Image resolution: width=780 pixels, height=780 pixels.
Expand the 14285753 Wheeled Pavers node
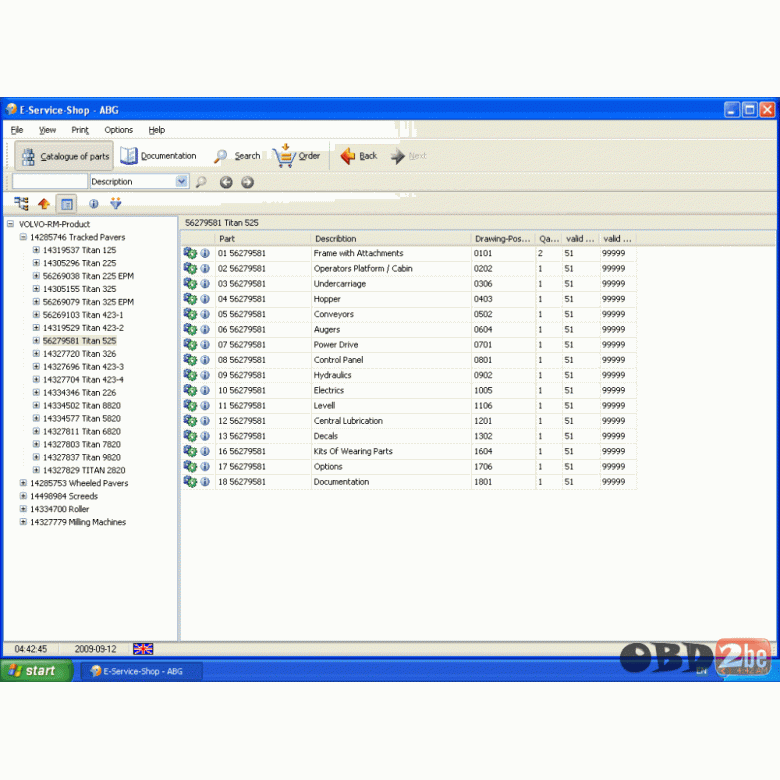click(23, 483)
